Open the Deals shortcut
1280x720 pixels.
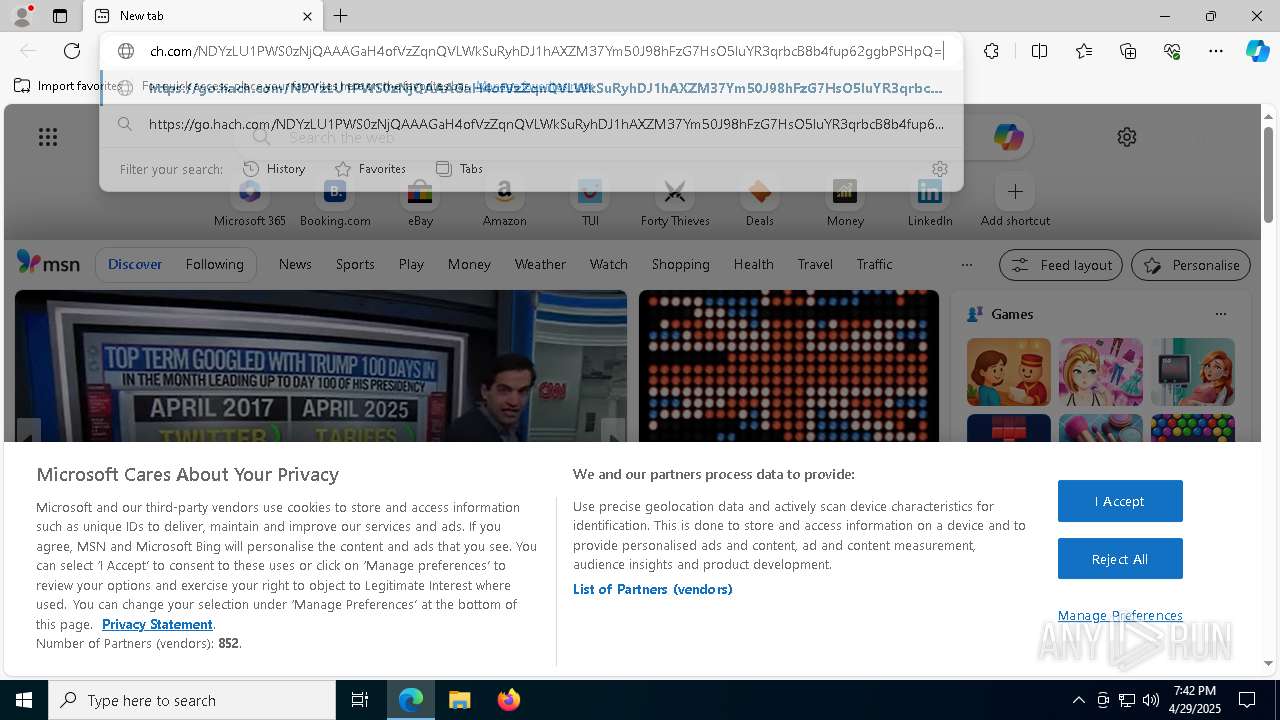pos(760,203)
